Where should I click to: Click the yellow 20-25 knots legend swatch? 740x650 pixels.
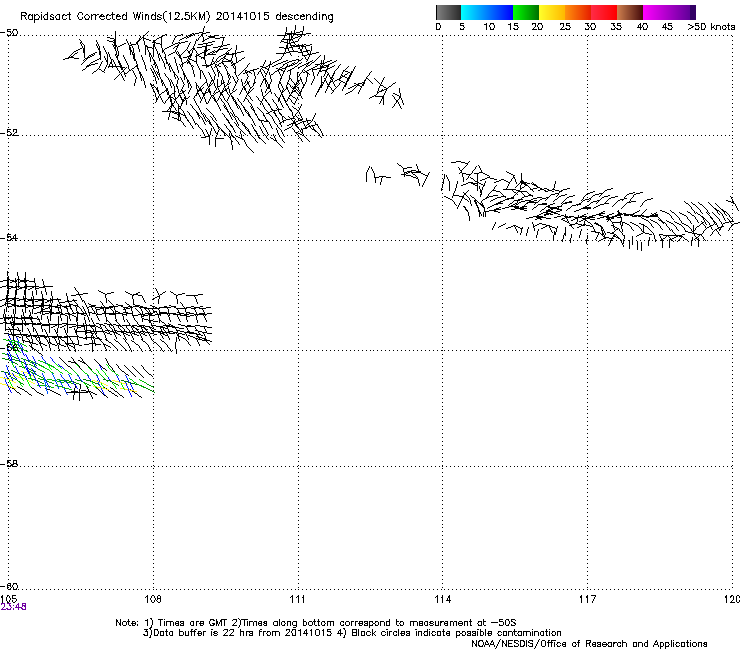552,12
